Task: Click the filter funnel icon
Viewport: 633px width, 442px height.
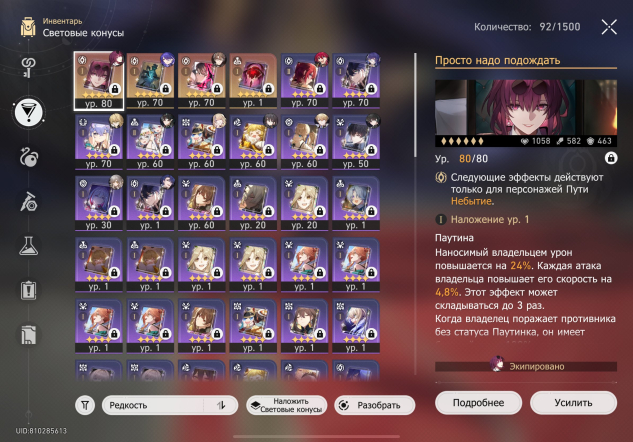Action: click(85, 405)
